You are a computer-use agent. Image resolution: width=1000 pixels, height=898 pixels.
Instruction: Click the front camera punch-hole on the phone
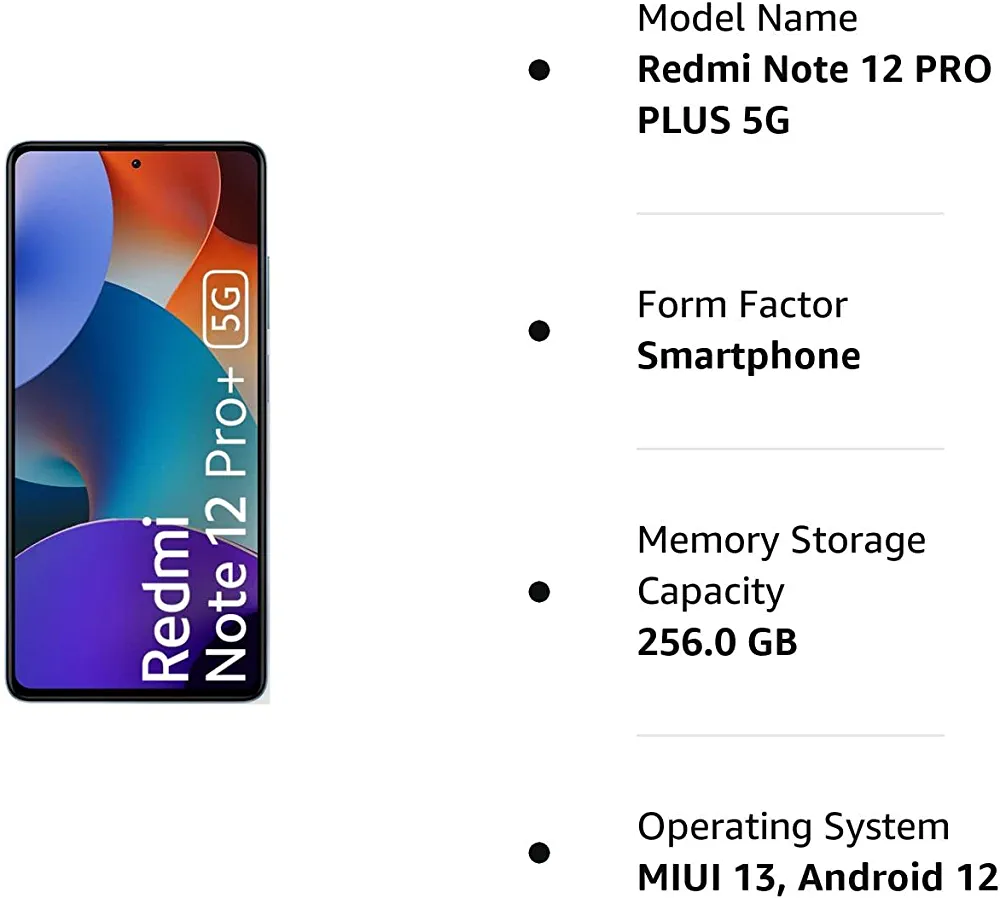pyautogui.click(x=136, y=163)
